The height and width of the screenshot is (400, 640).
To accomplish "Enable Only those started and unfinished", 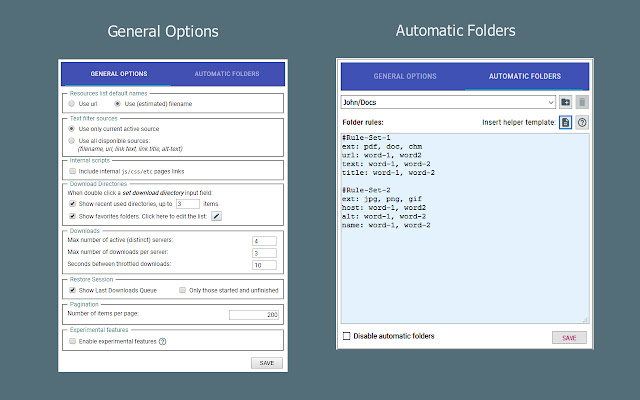I will (x=182, y=290).
